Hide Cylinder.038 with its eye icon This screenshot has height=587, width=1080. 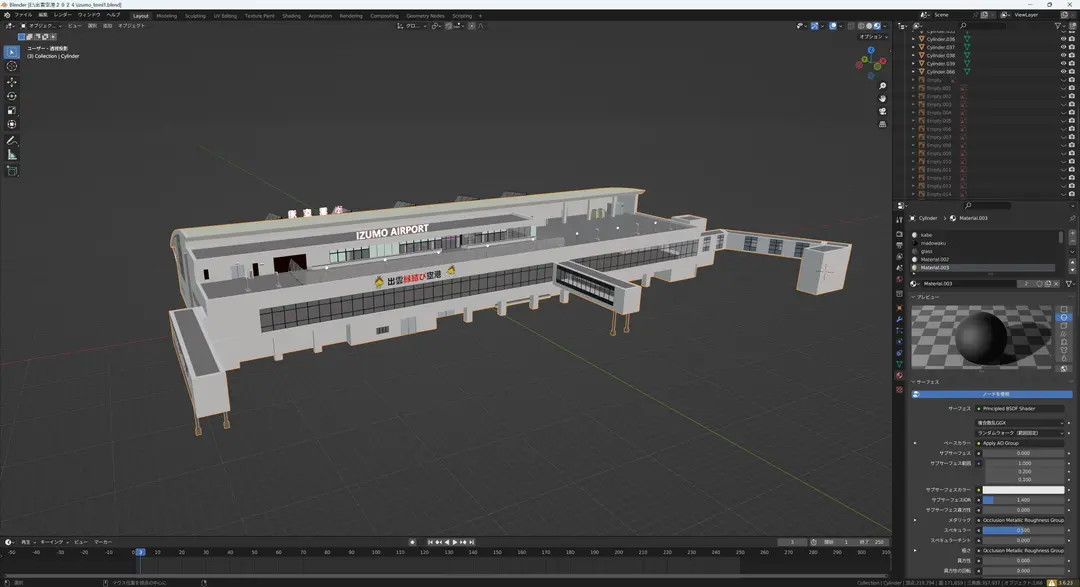point(1063,55)
